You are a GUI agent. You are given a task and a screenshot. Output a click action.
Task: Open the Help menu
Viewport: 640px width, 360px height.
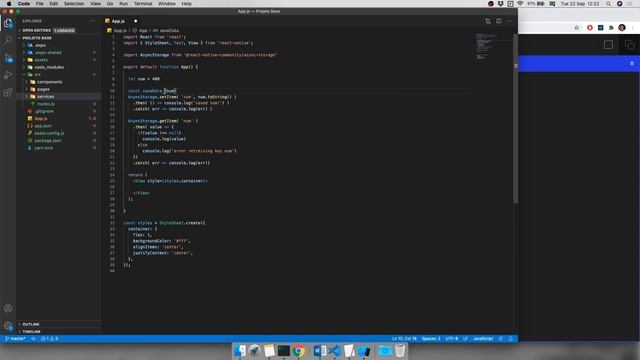186,4
